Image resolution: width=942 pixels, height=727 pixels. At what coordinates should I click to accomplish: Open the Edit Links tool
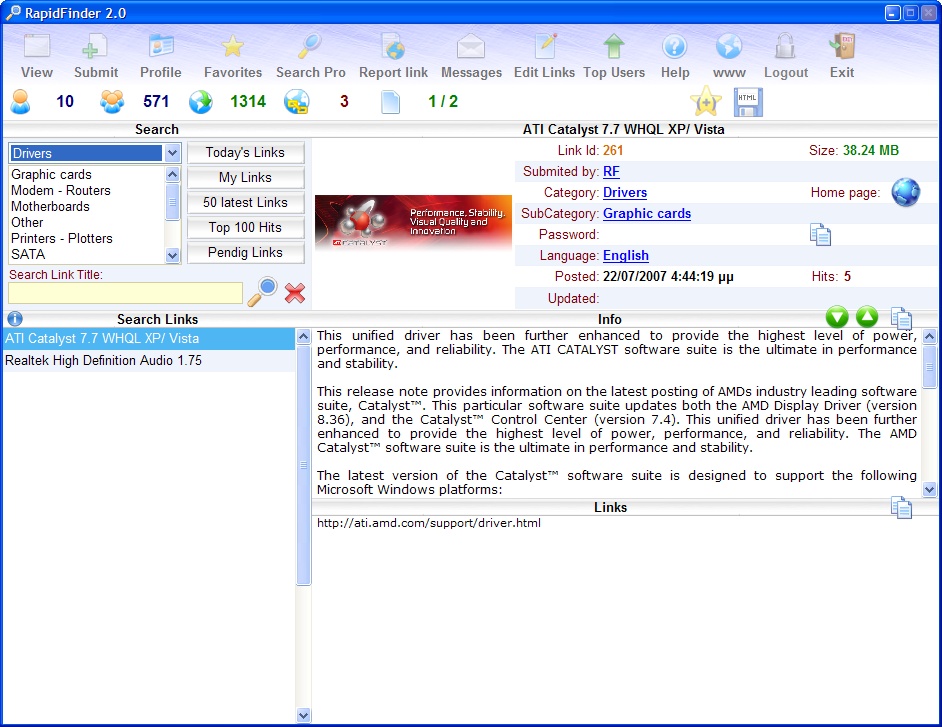coord(544,56)
